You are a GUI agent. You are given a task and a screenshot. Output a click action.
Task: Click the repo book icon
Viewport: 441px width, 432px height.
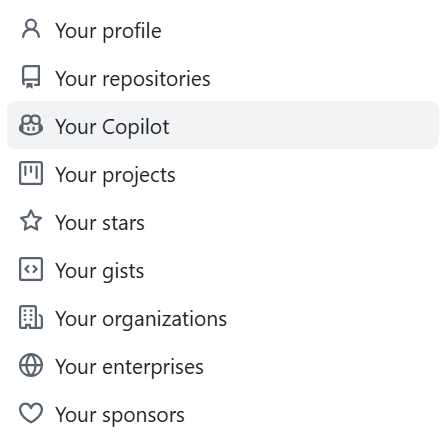[31, 77]
